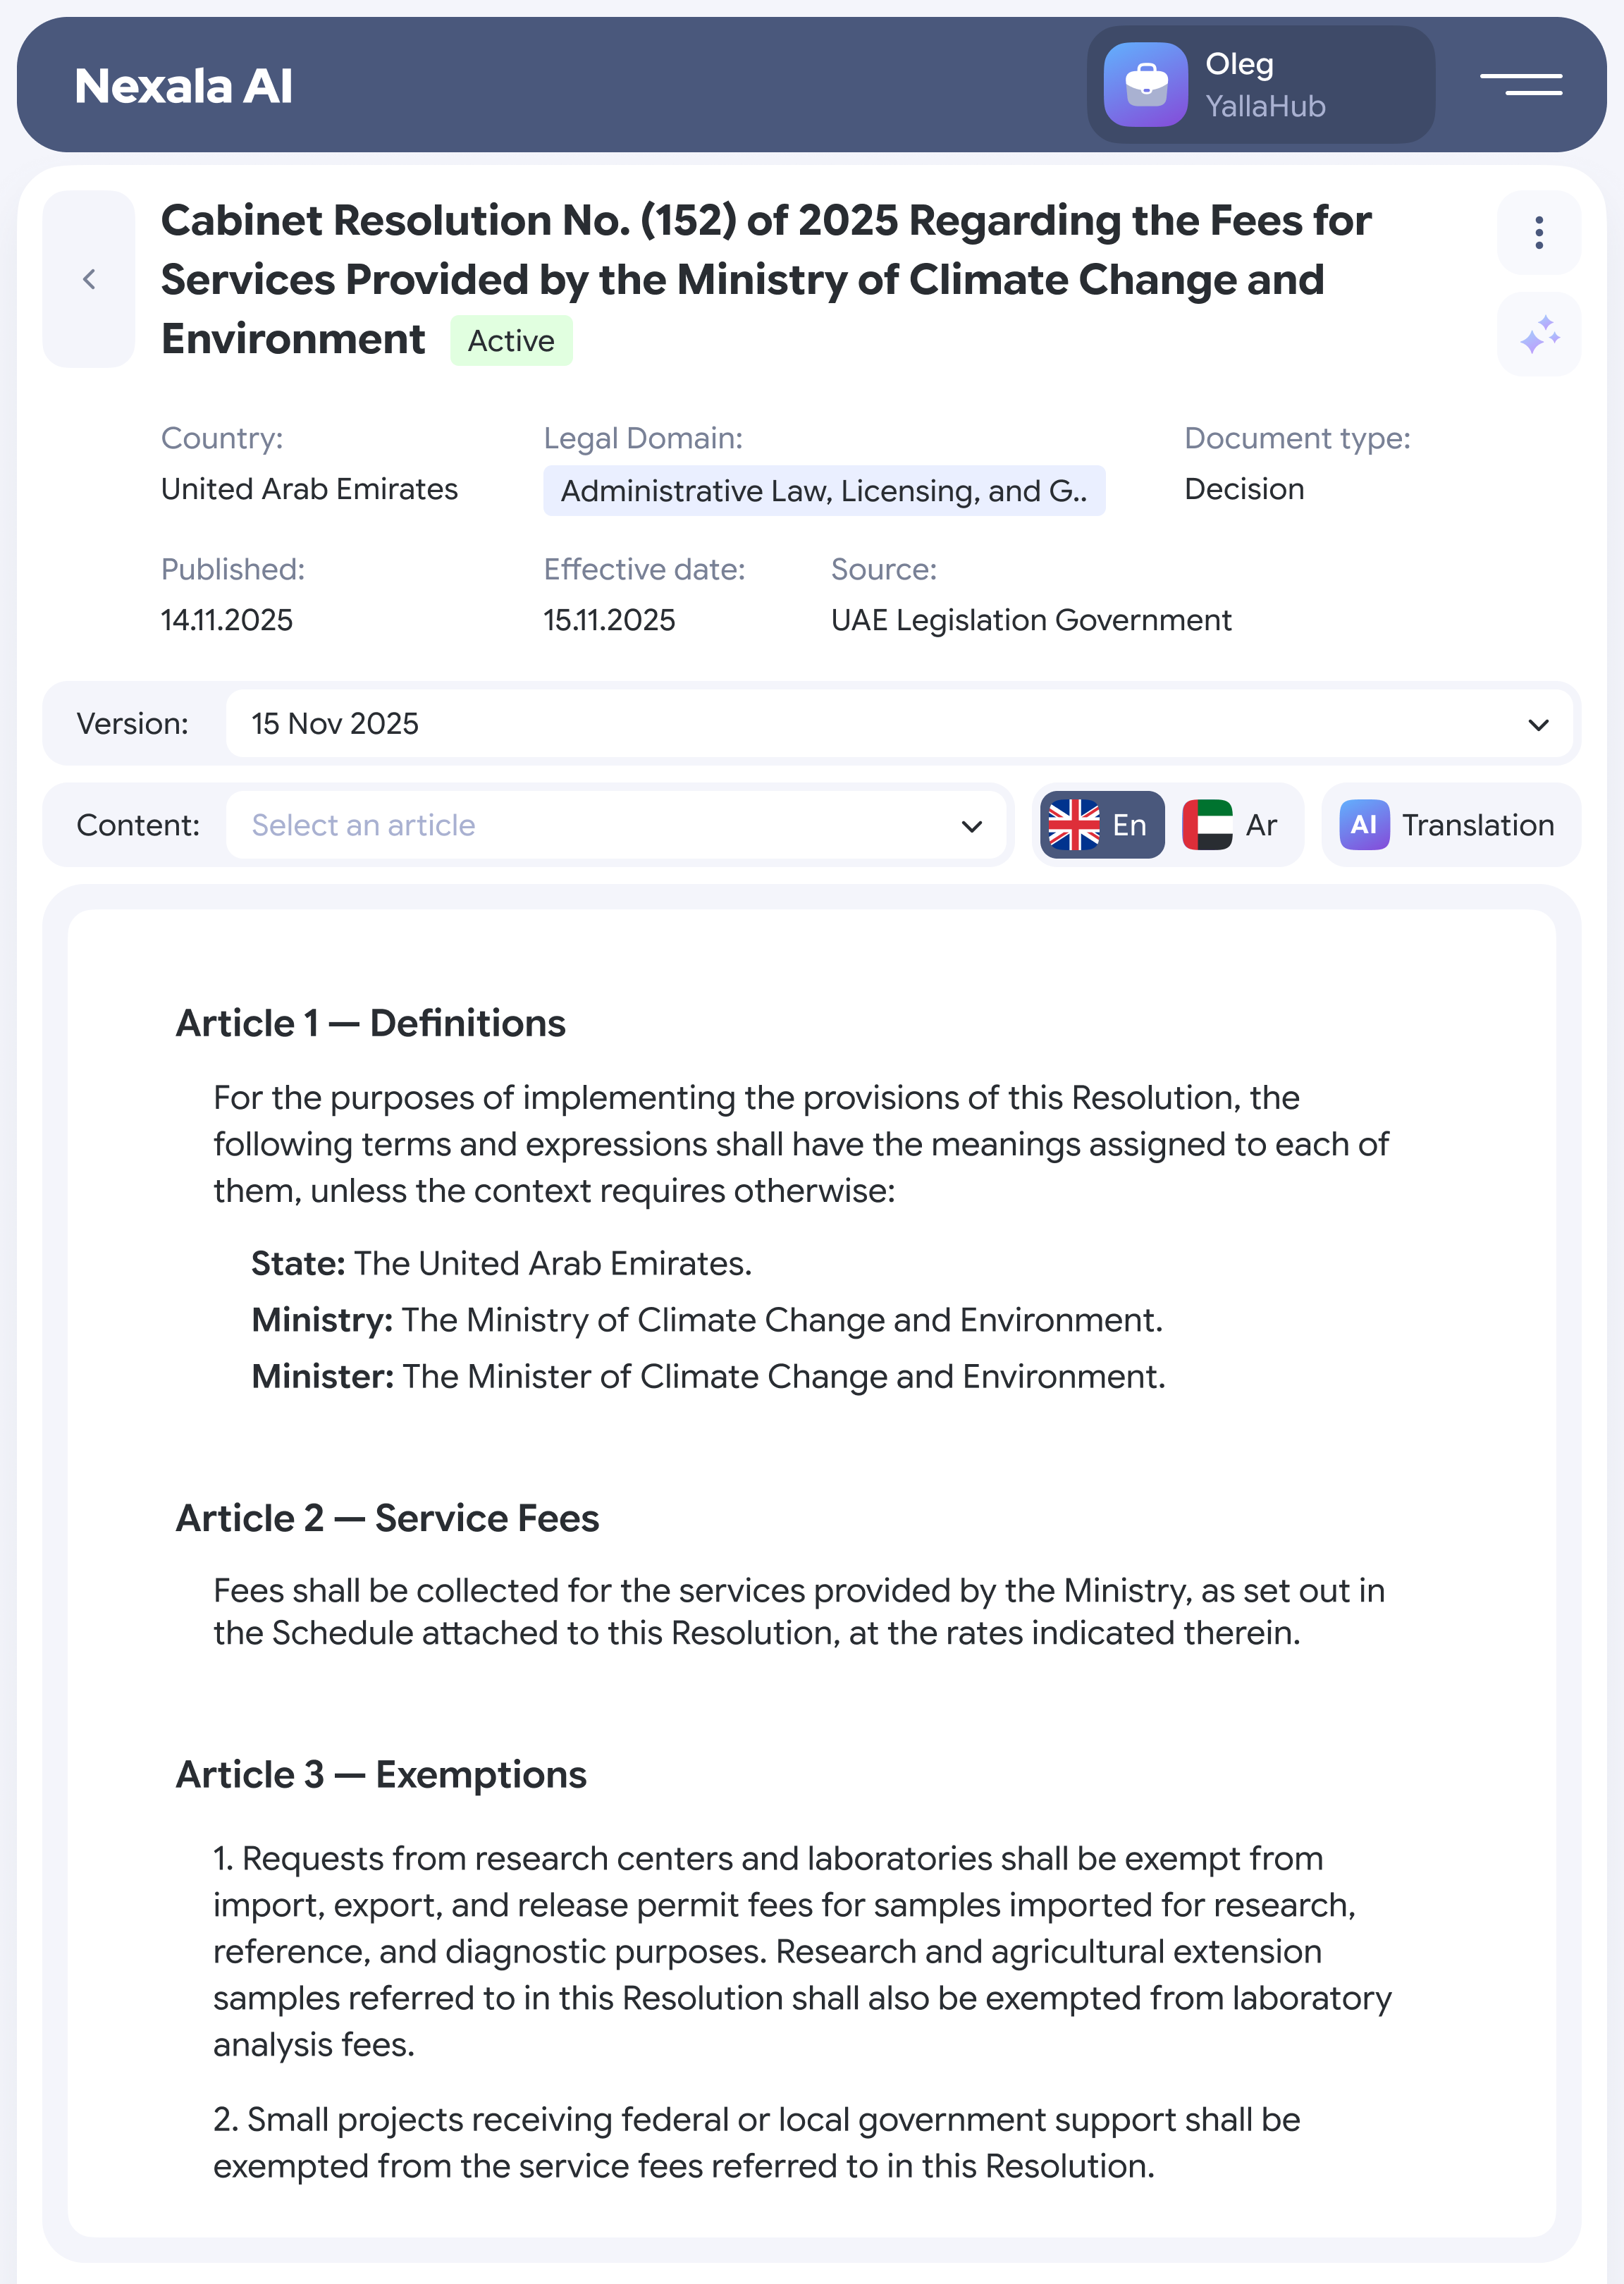Click the Article 3 — Exemptions heading
The width and height of the screenshot is (1624, 2284).
[381, 1774]
